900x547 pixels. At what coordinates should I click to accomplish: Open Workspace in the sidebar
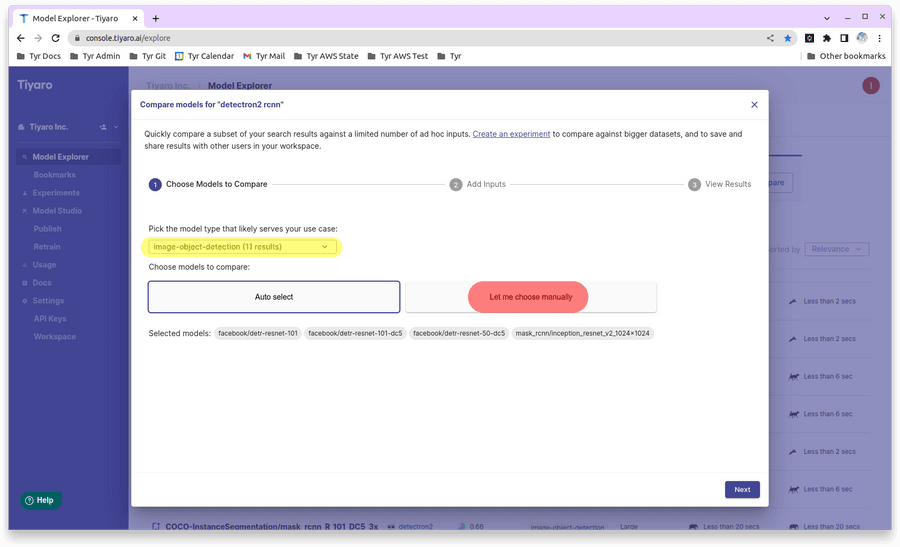[x=55, y=336]
